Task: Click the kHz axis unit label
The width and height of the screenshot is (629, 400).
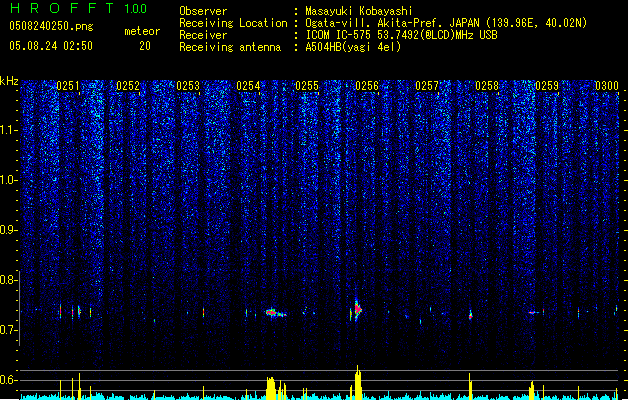Action: point(9,81)
